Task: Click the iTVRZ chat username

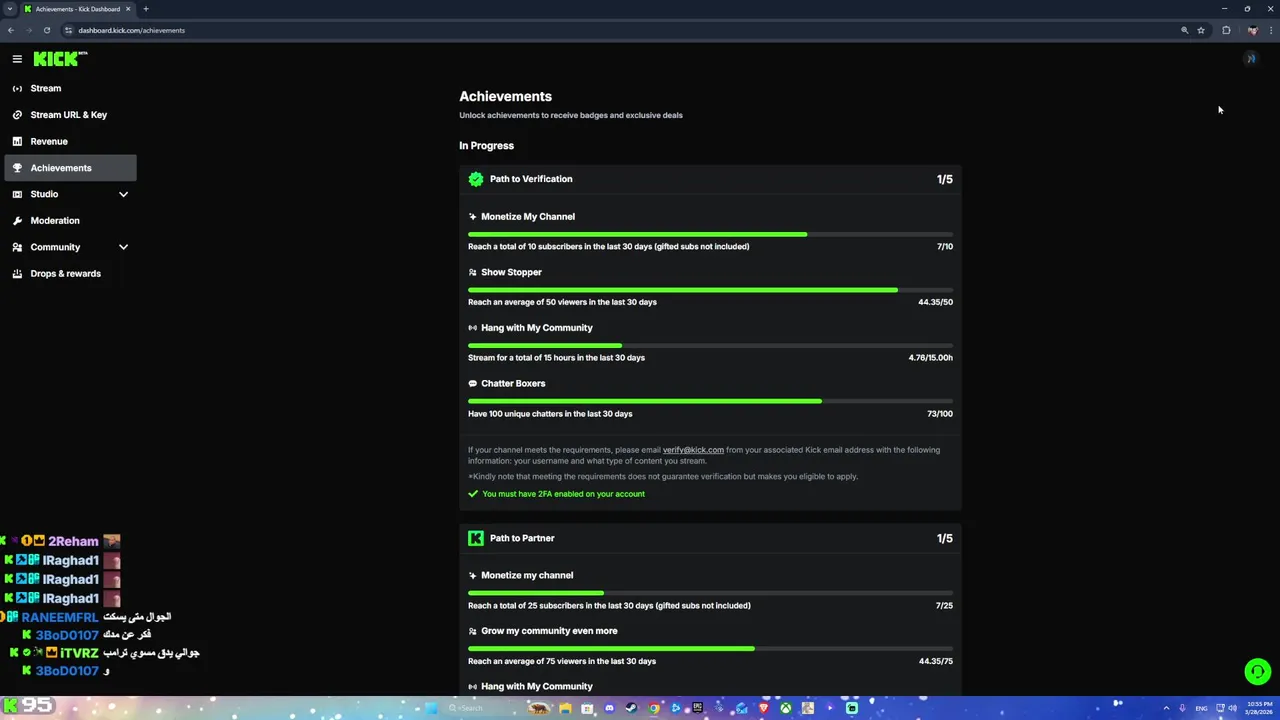Action: click(79, 653)
